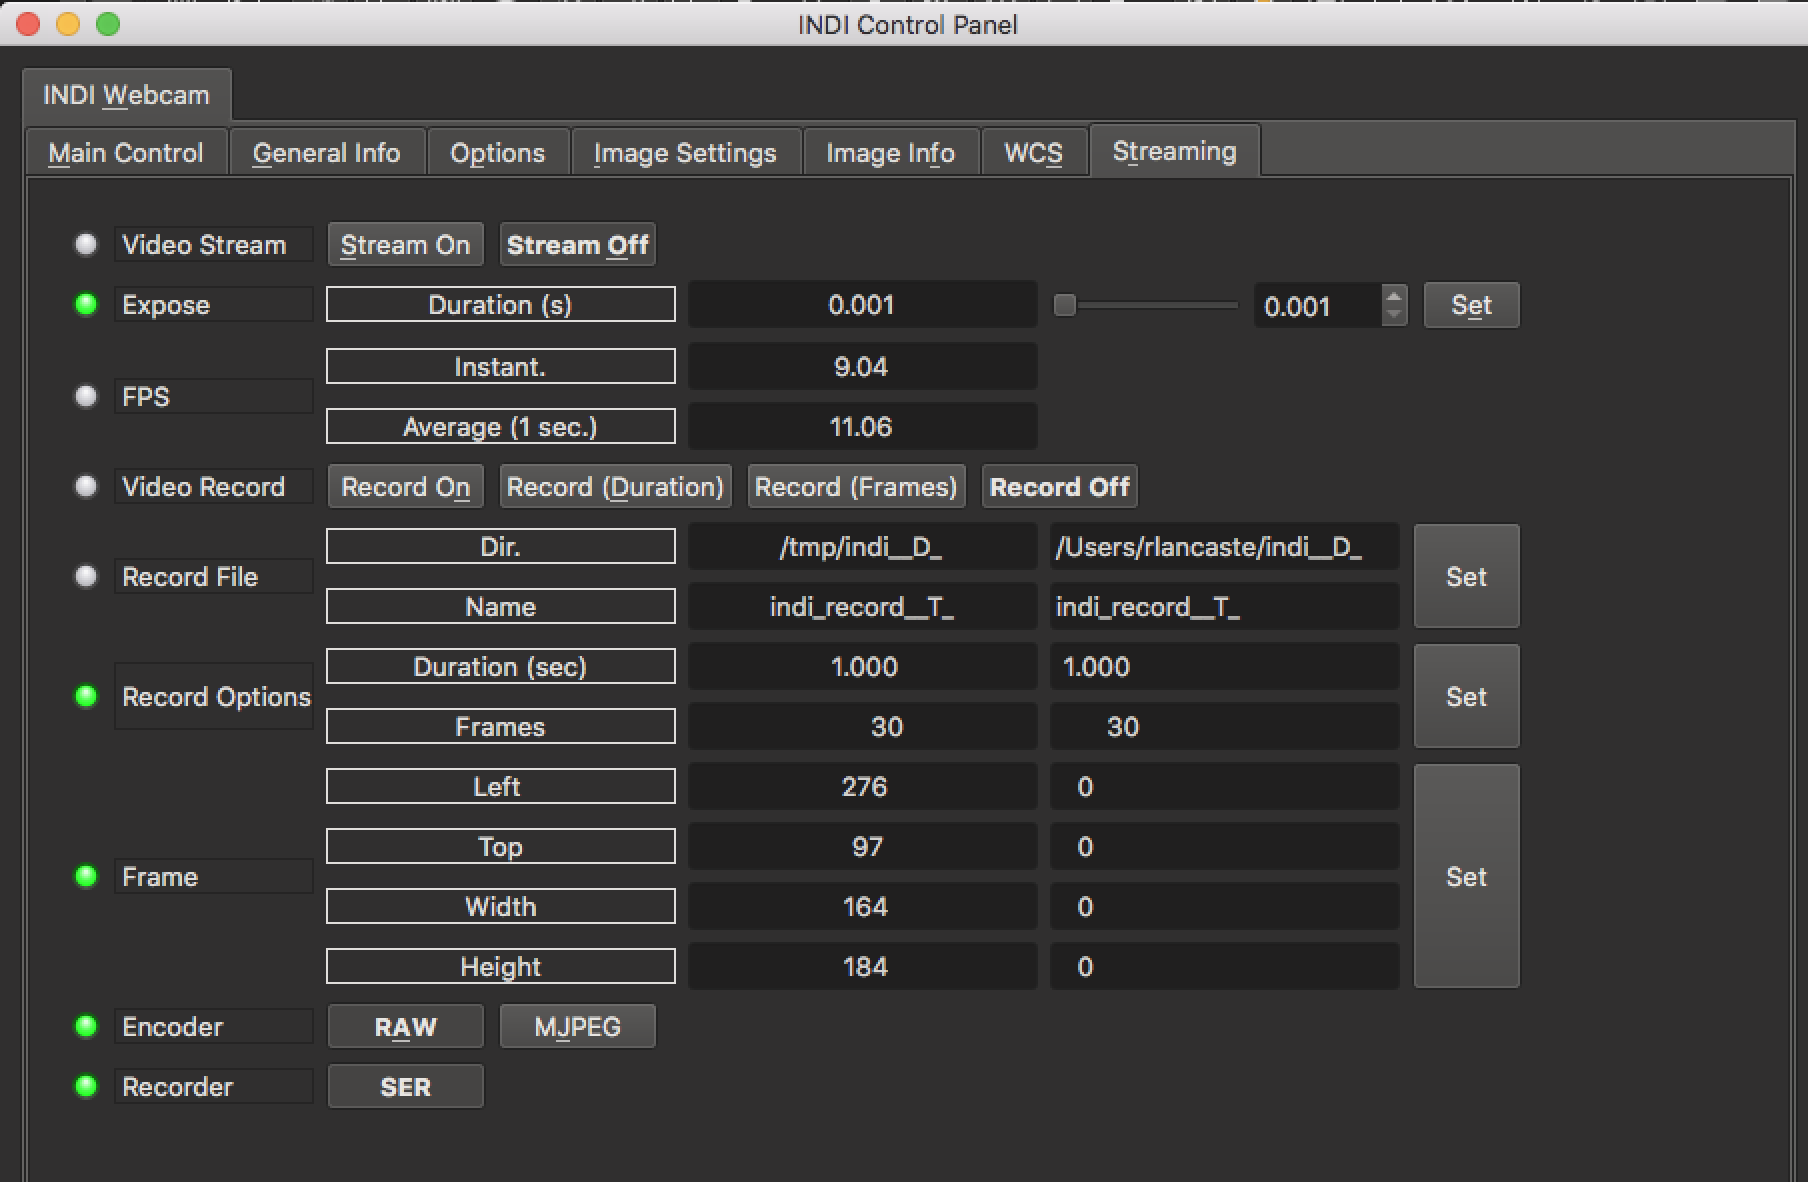Switch to General Info tab

click(327, 152)
